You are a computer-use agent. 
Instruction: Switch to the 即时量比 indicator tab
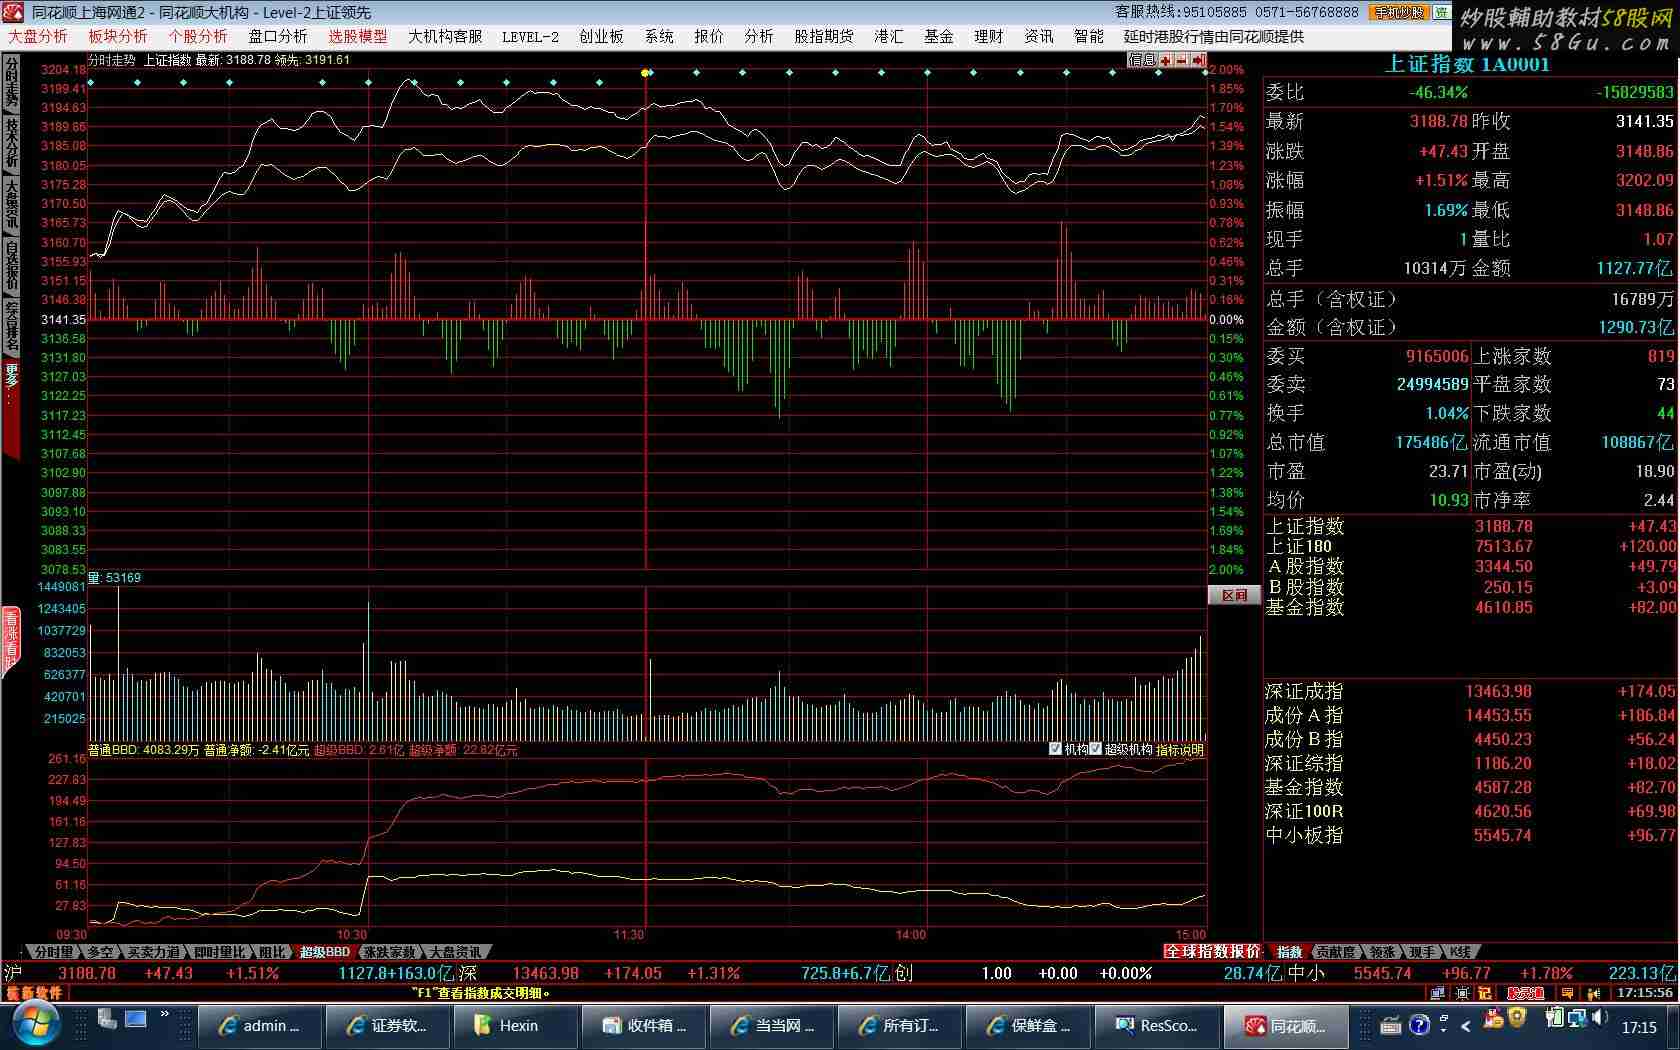(220, 952)
